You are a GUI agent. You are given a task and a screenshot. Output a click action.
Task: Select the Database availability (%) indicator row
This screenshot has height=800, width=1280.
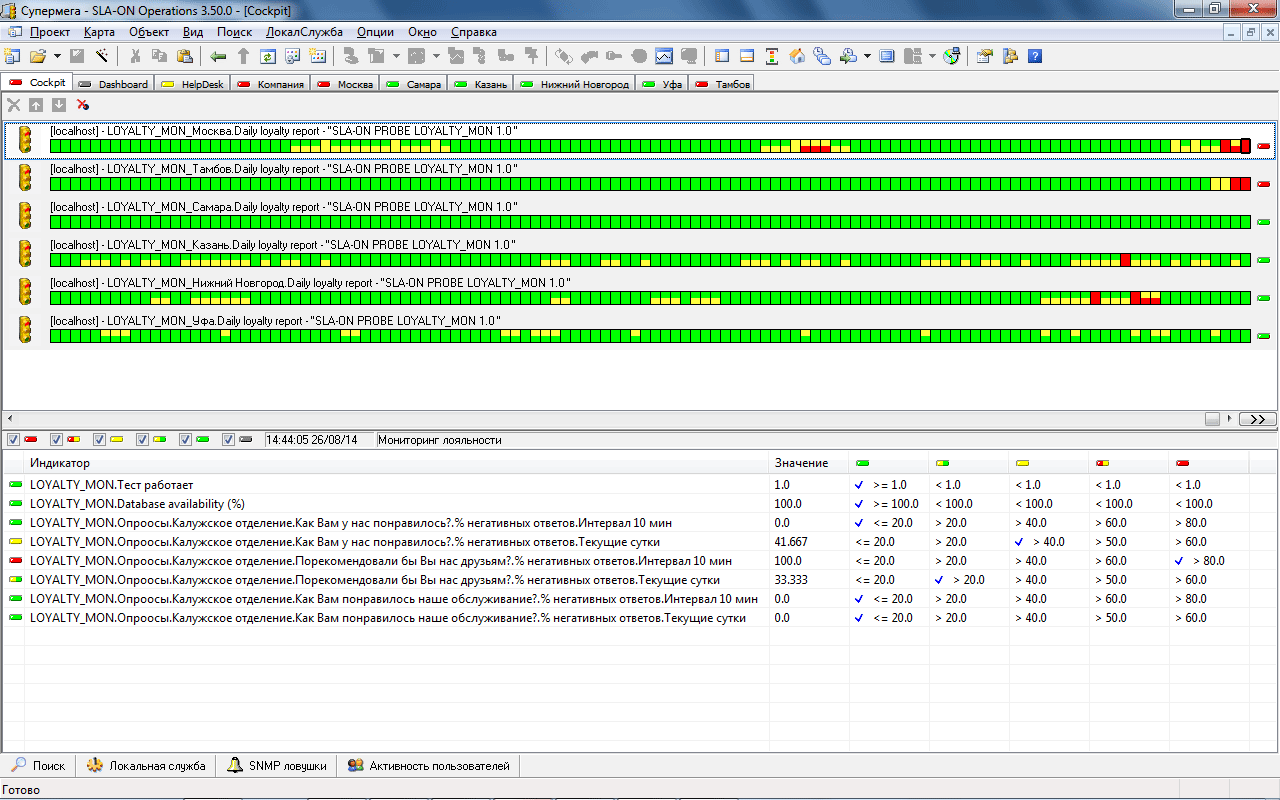(x=137, y=504)
